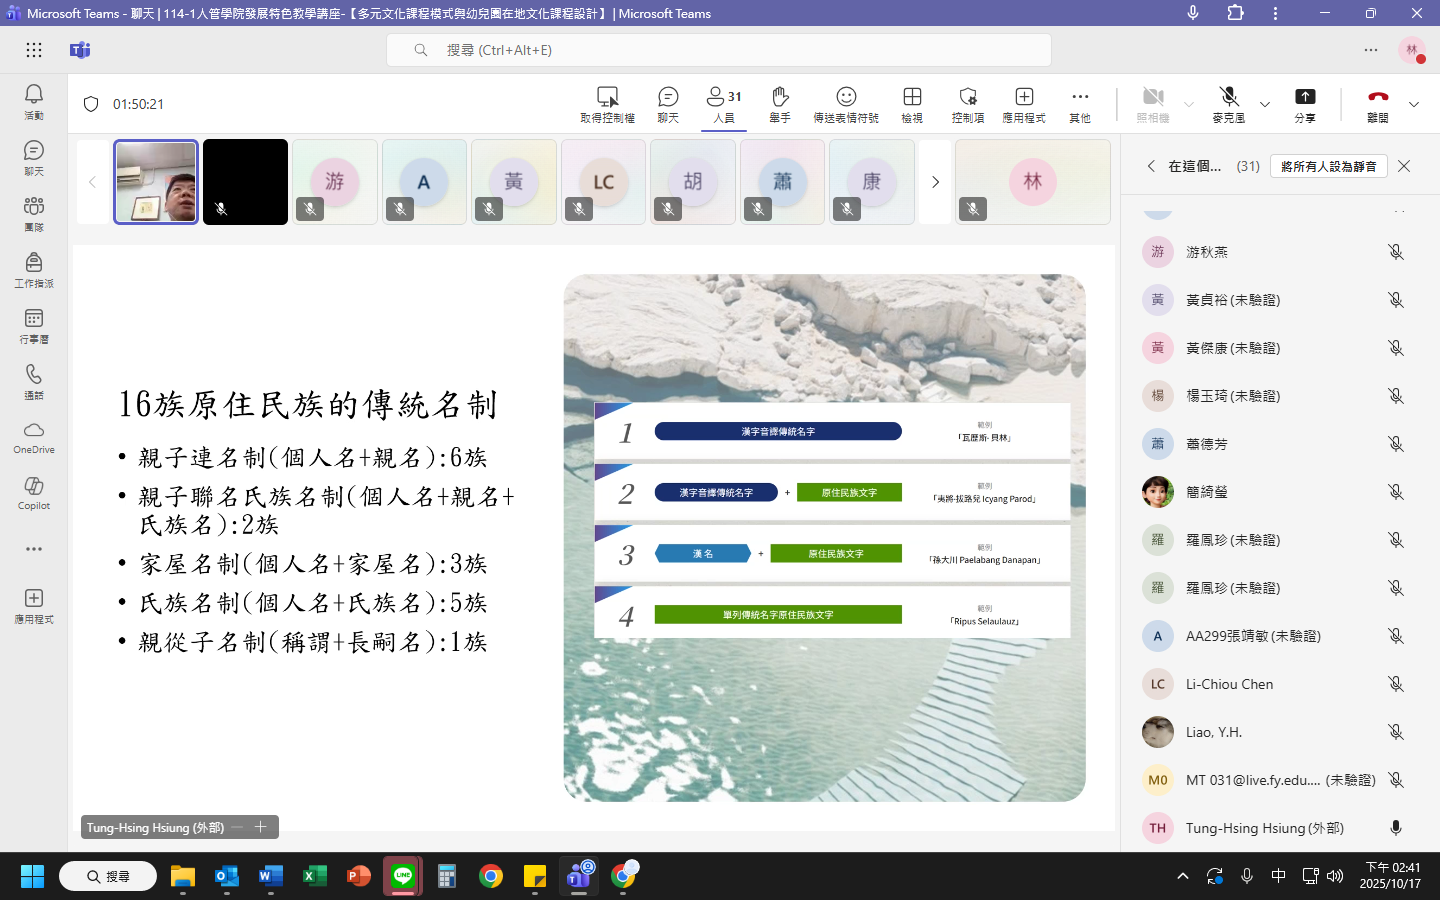Open OneDrive in the left sidebar
The height and width of the screenshot is (900, 1440).
[x=34, y=437]
